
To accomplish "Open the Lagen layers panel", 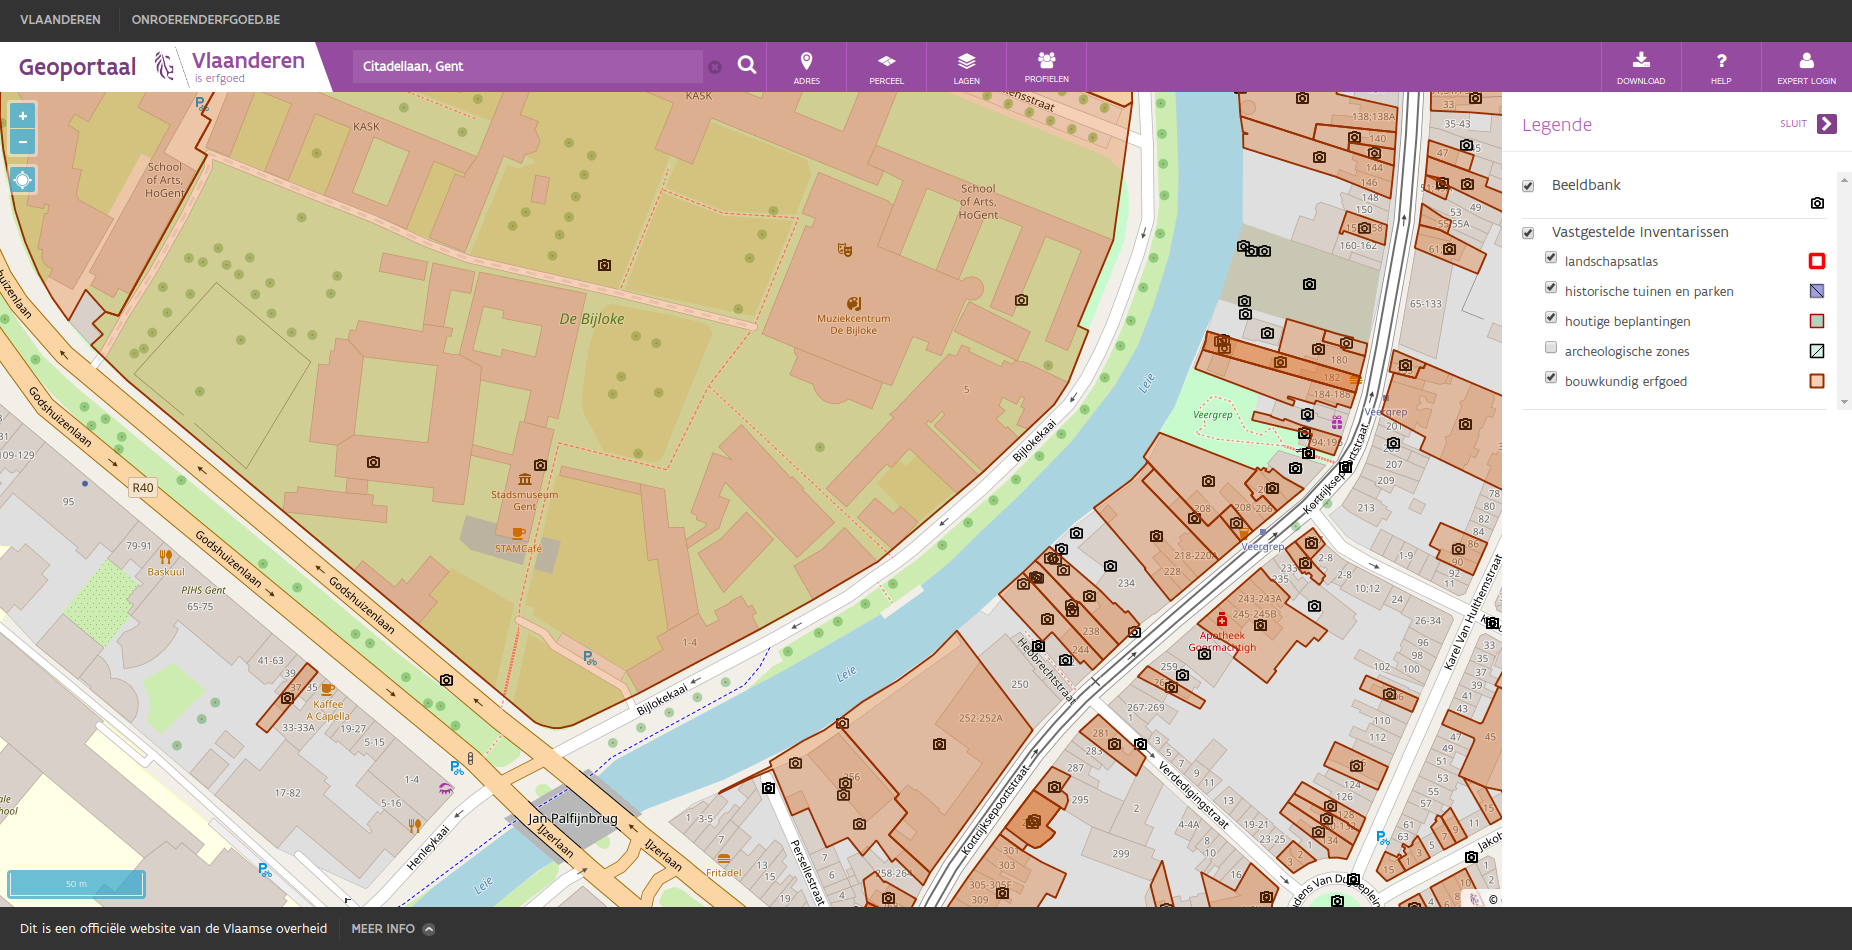I will 966,67.
